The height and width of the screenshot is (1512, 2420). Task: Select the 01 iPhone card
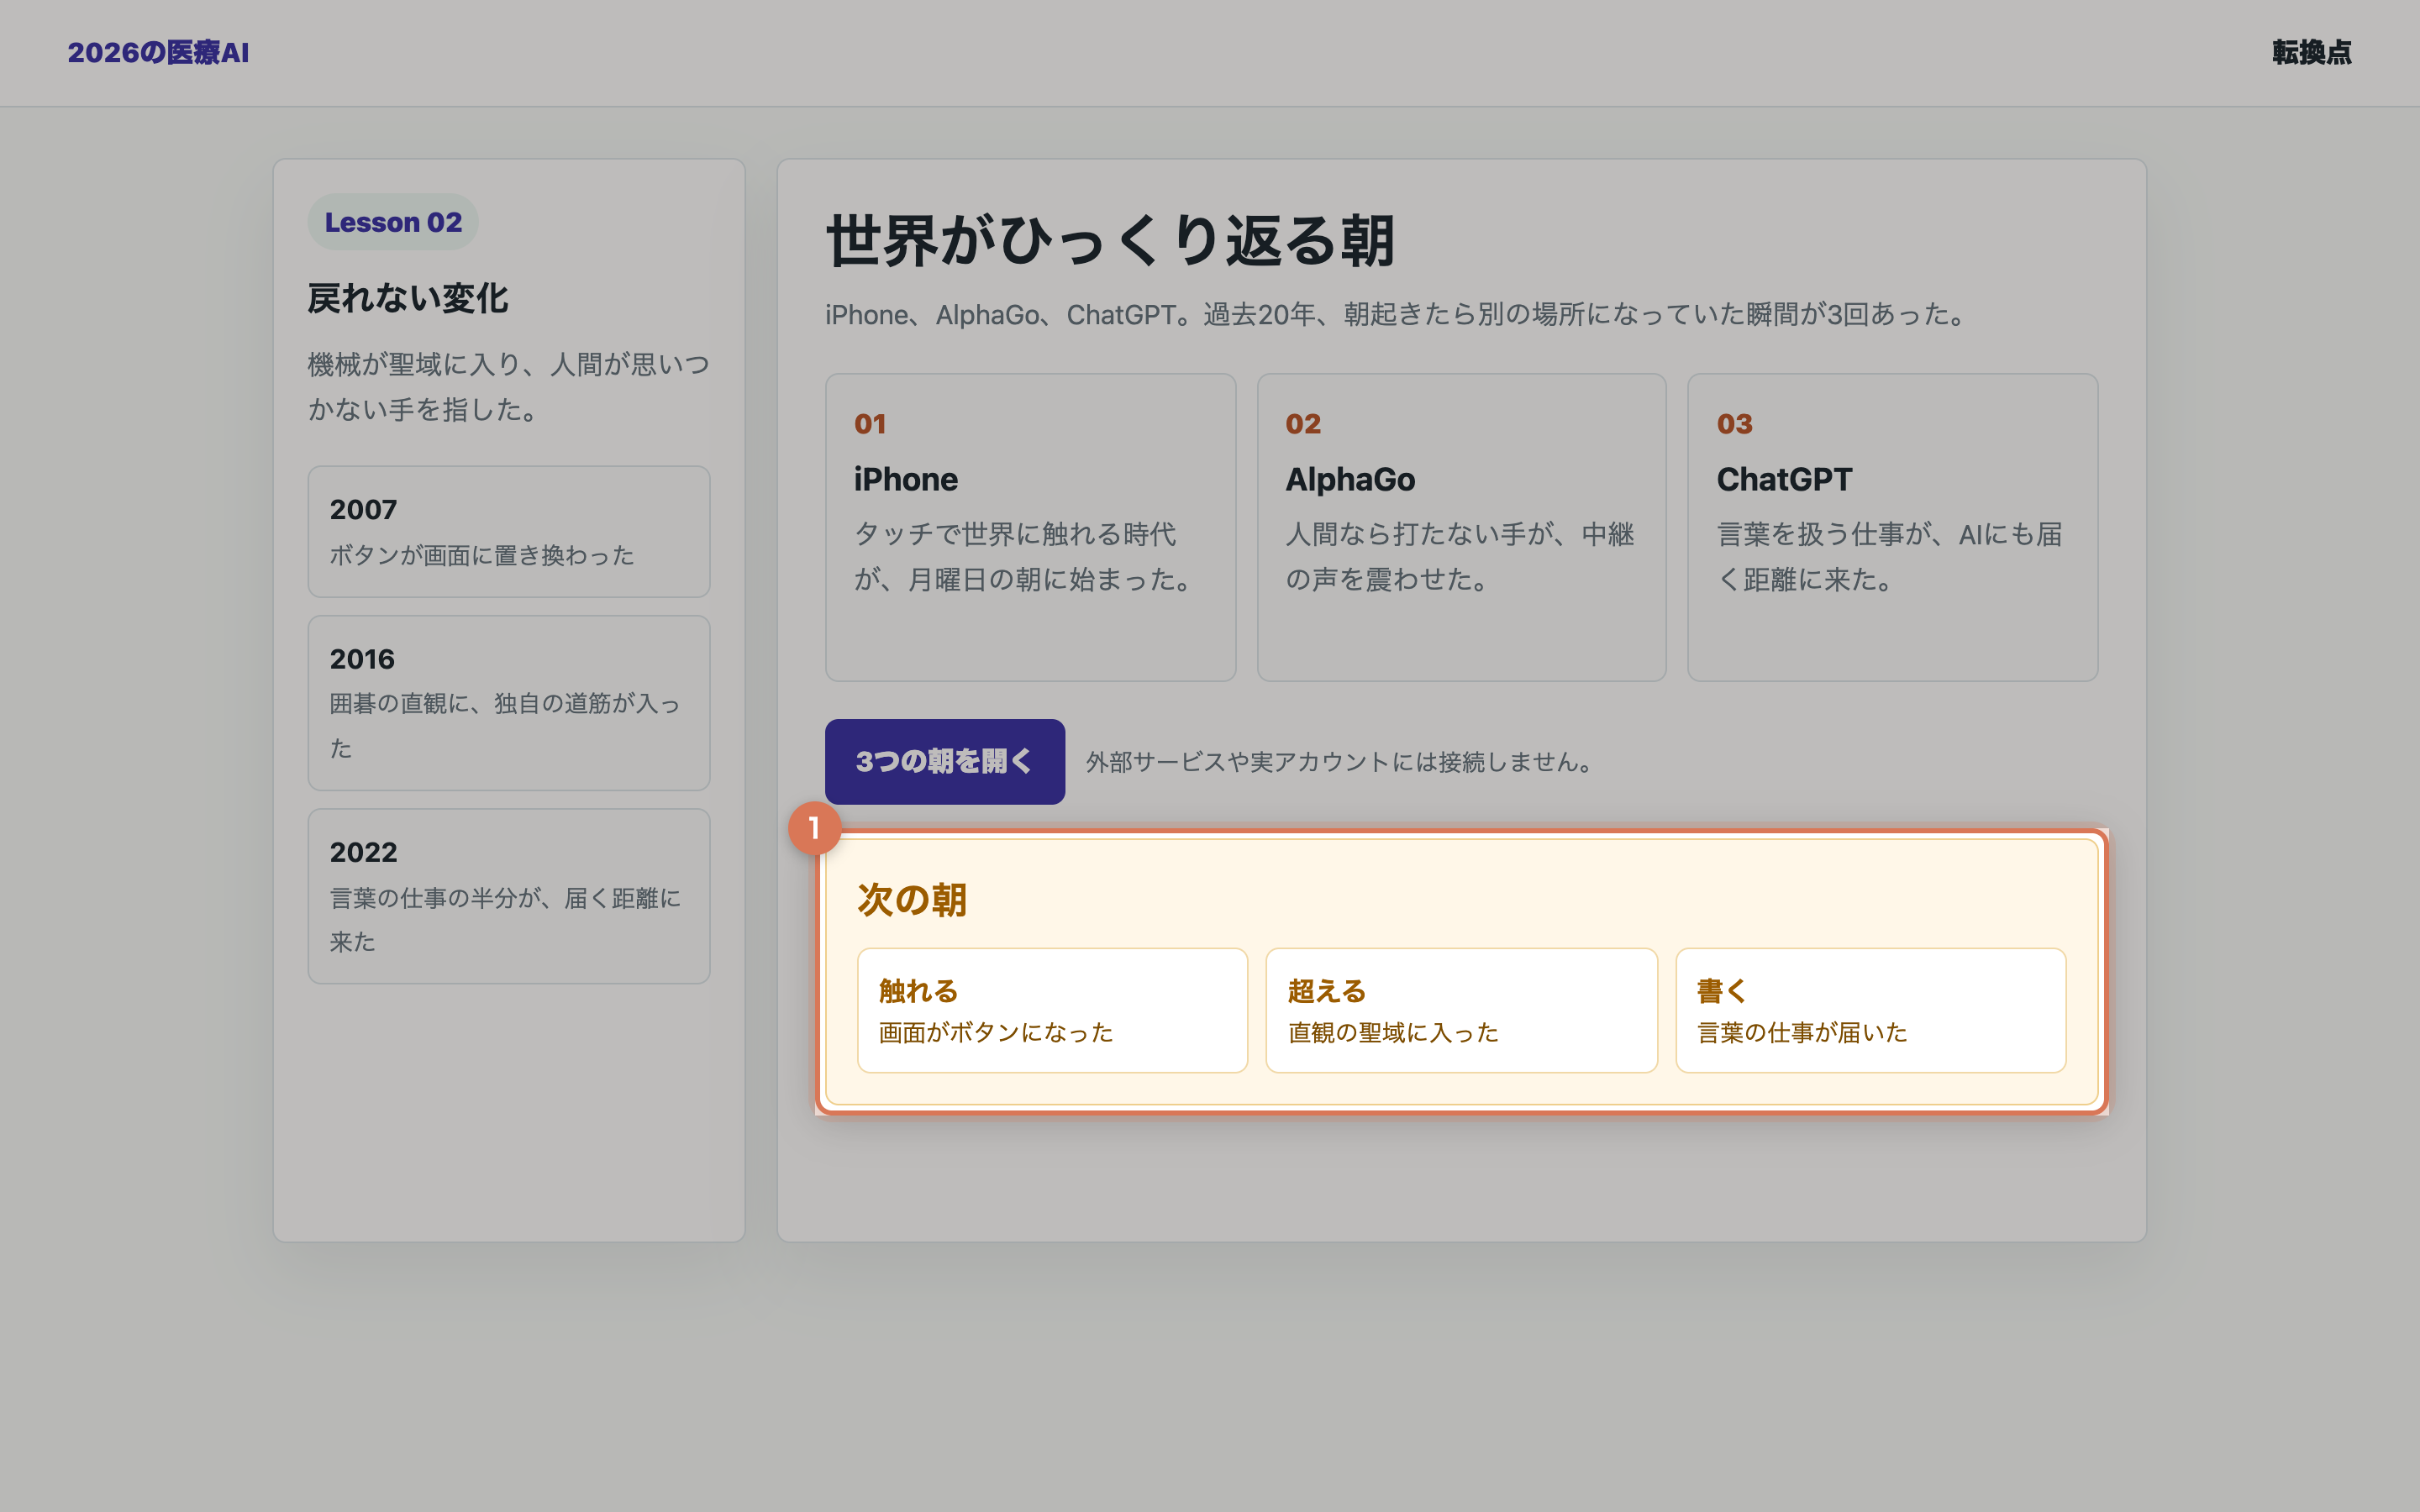click(x=1030, y=527)
